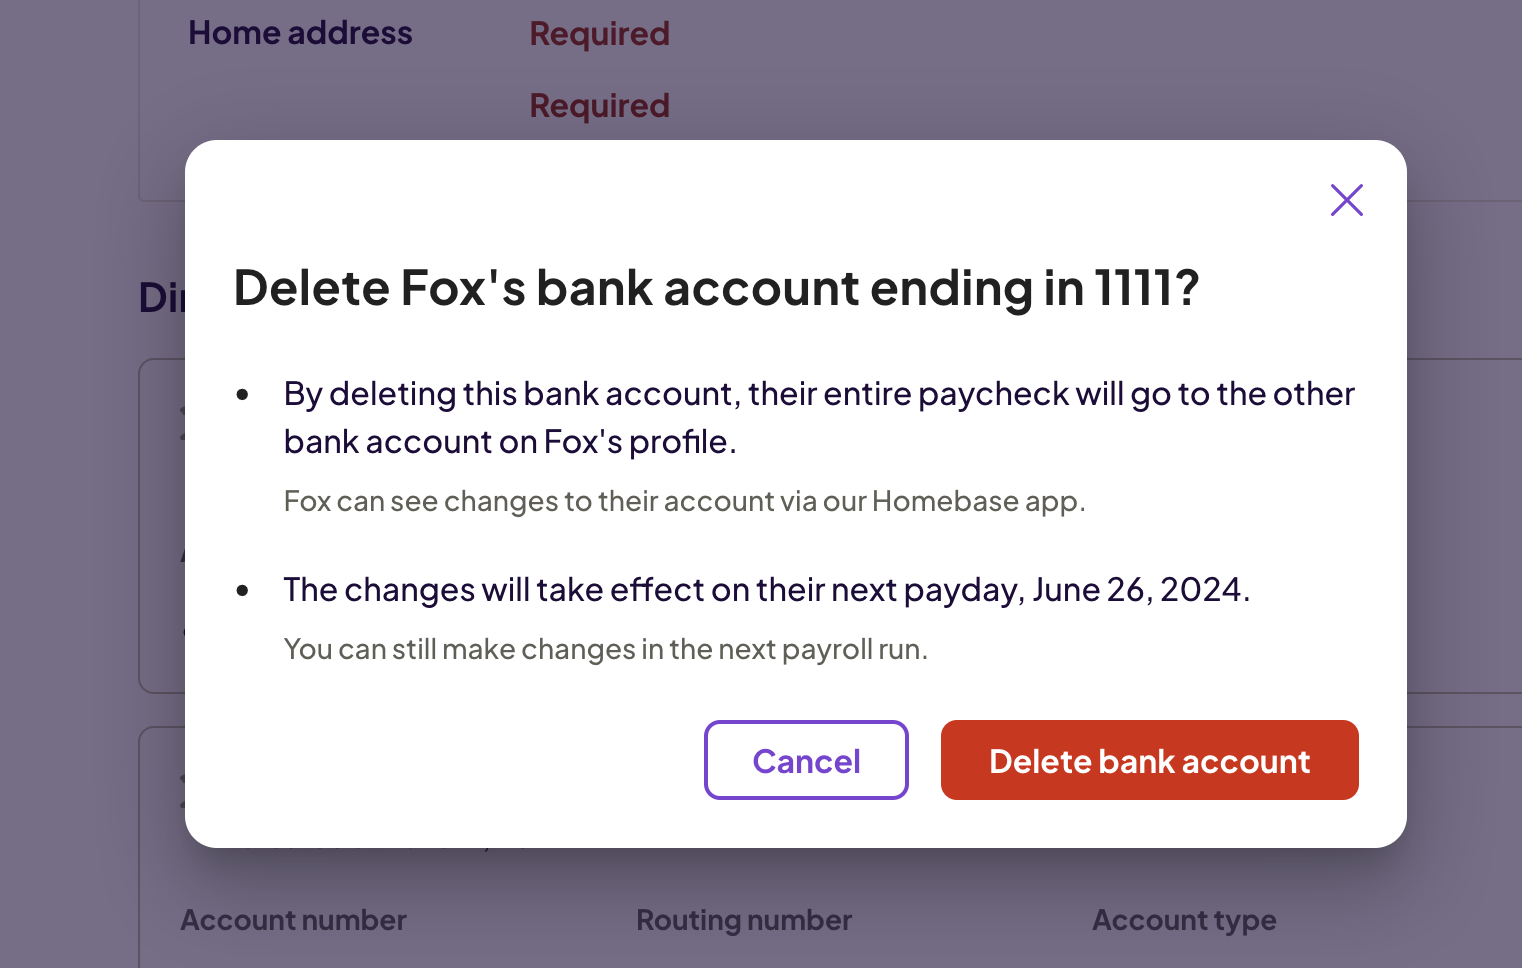
Task: Click the Routing number column header
Action: pos(744,919)
